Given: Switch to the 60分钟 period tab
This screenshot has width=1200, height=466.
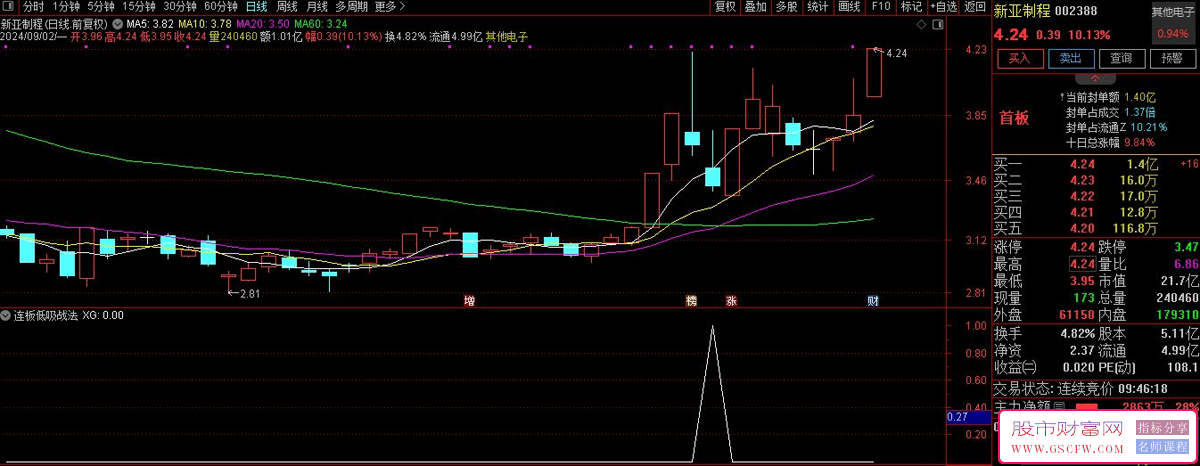Looking at the screenshot, I should pos(220,6).
